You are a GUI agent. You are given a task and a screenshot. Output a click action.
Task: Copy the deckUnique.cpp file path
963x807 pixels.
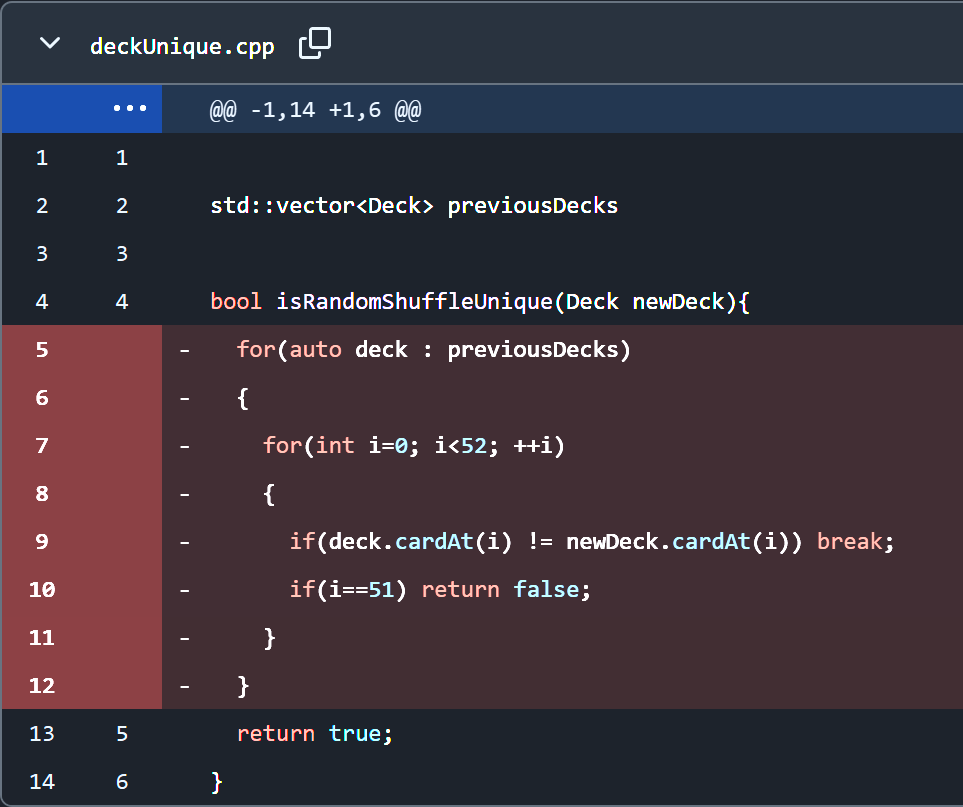pyautogui.click(x=315, y=43)
